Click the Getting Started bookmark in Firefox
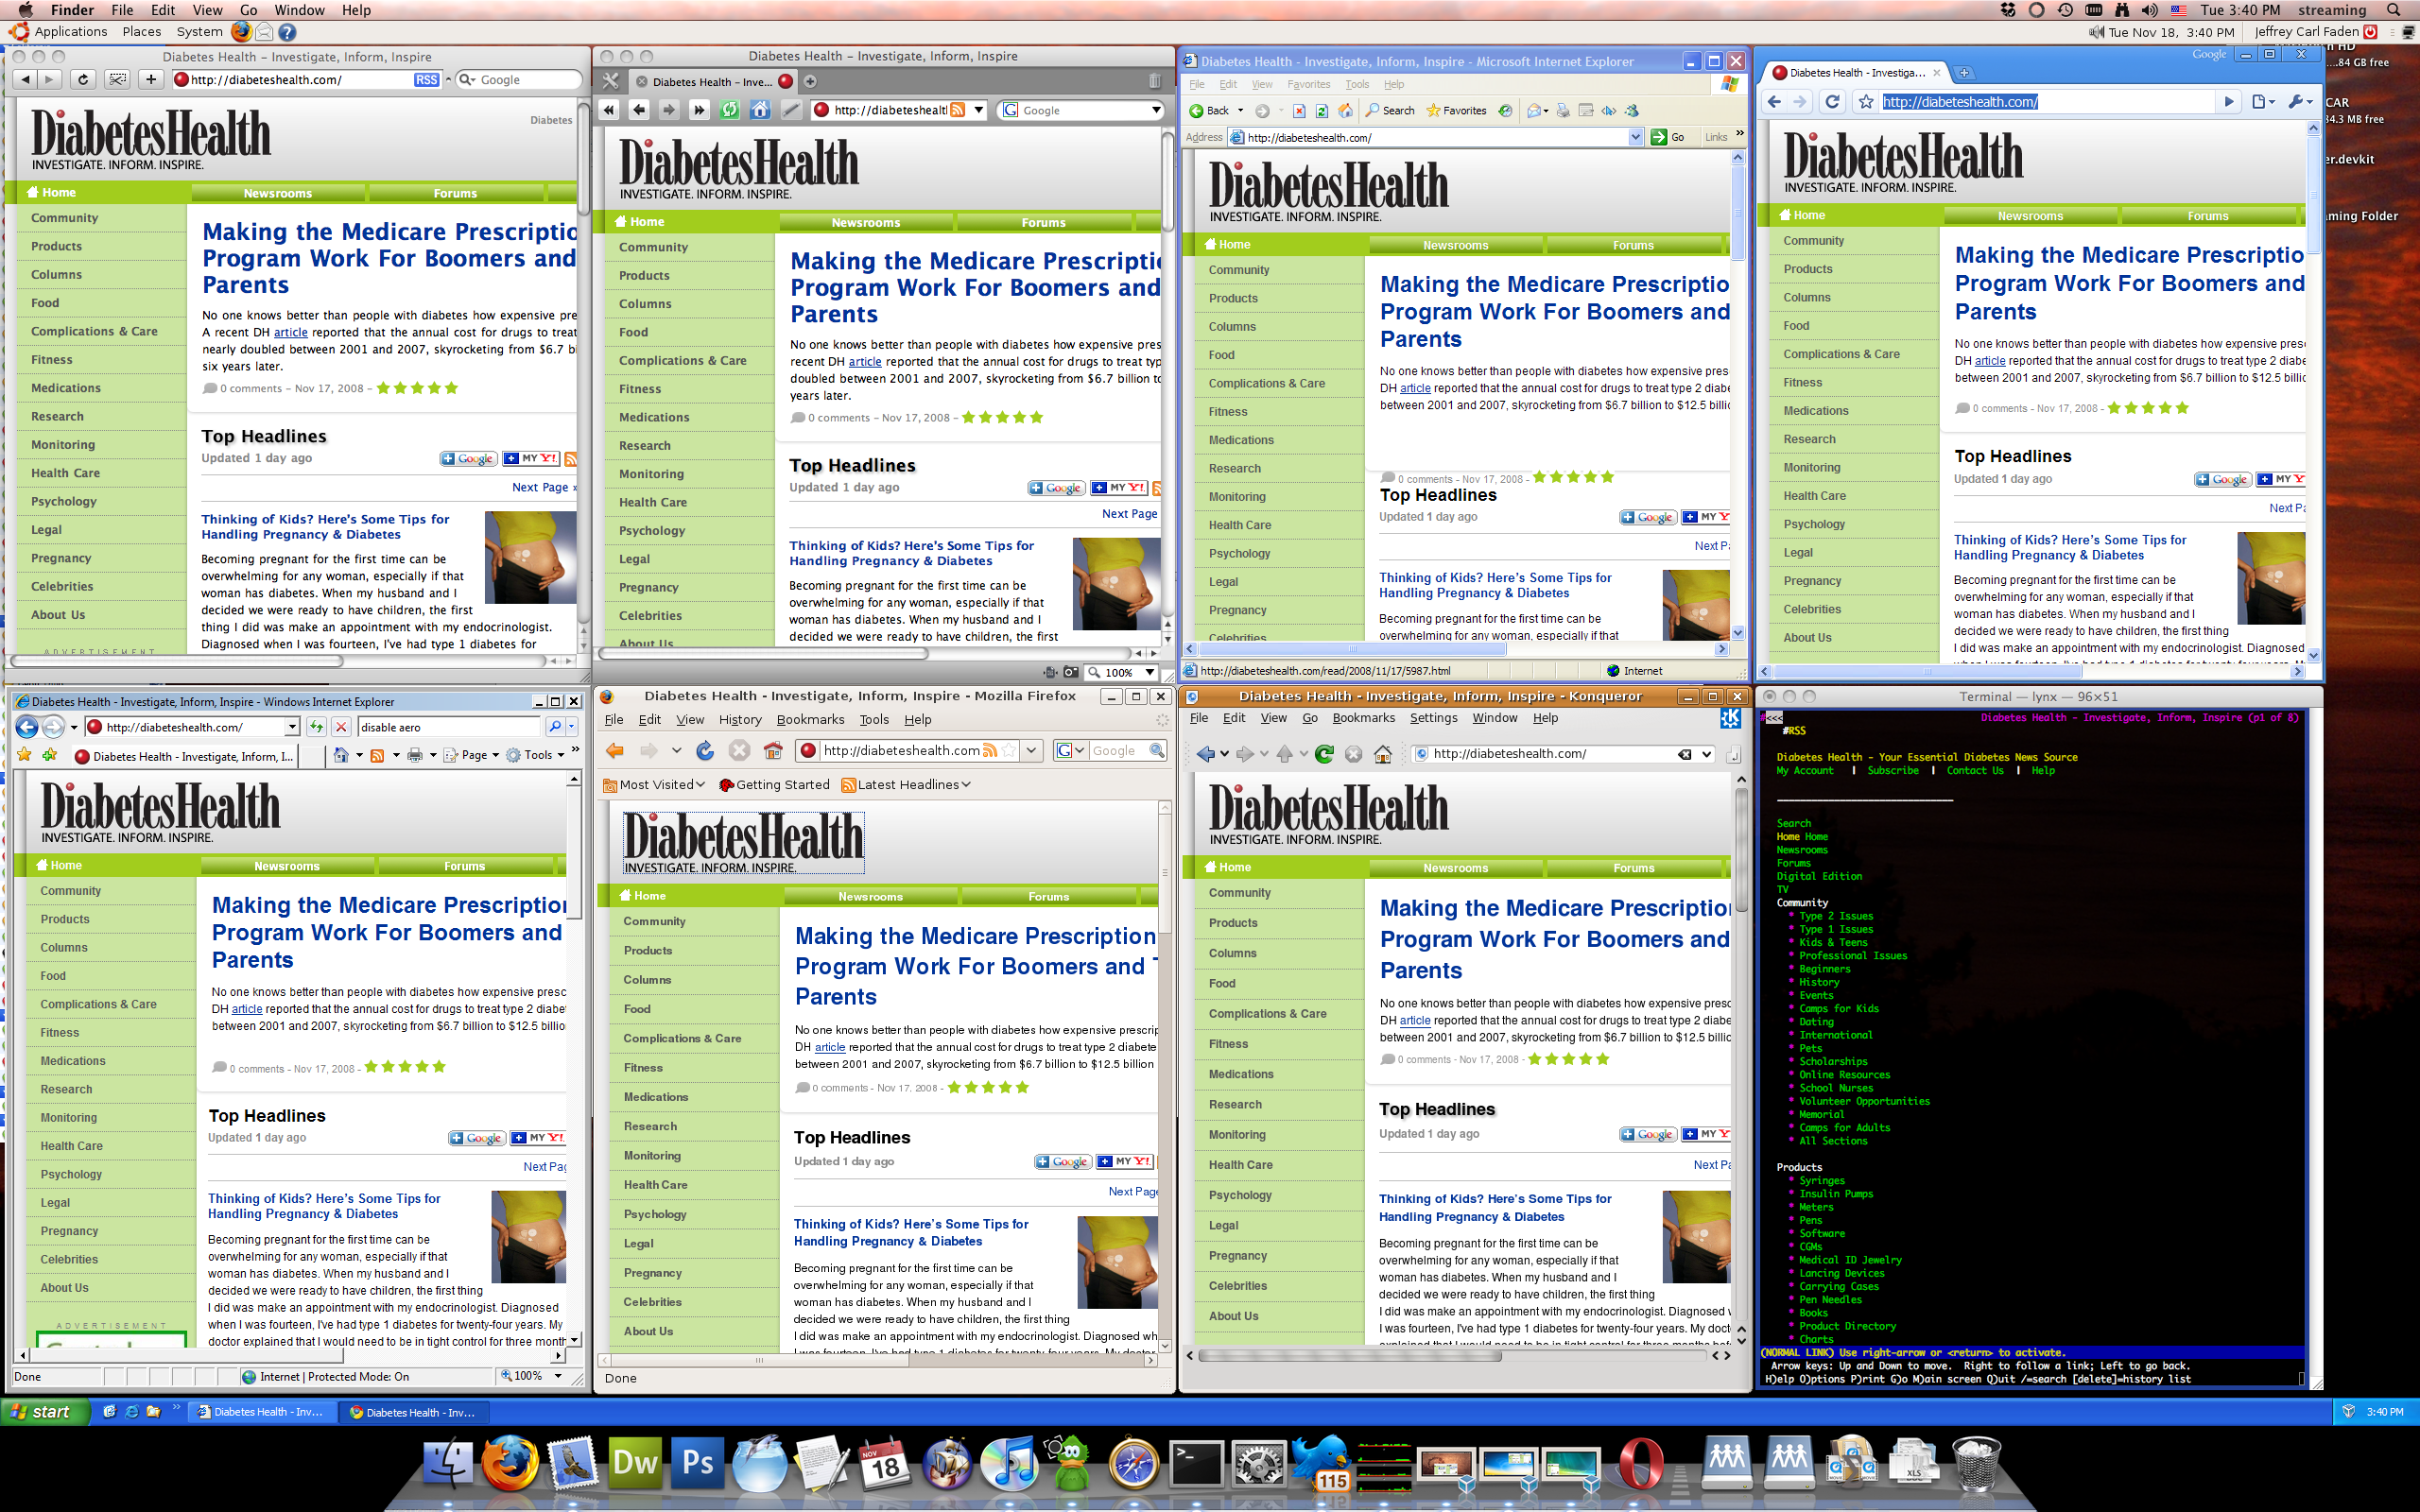Image resolution: width=2420 pixels, height=1512 pixels. pos(773,785)
